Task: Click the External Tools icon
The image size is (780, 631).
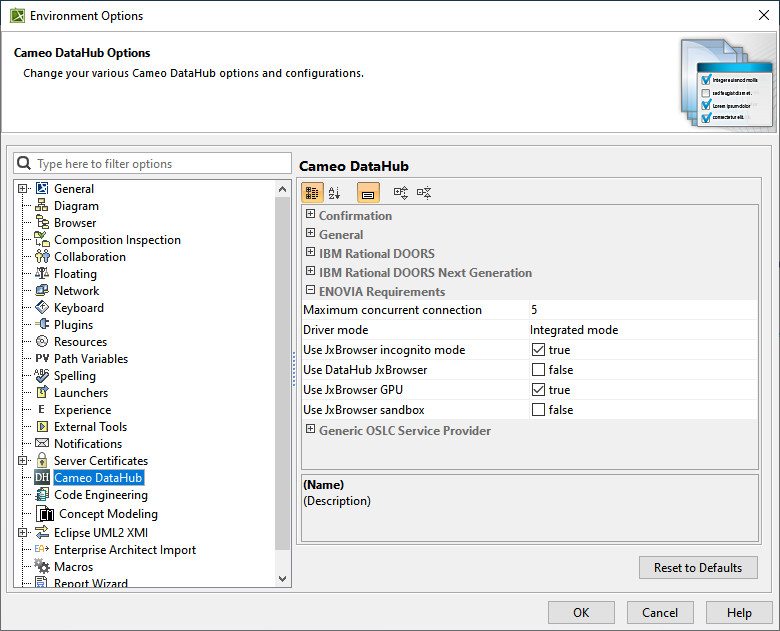Action: (x=42, y=426)
